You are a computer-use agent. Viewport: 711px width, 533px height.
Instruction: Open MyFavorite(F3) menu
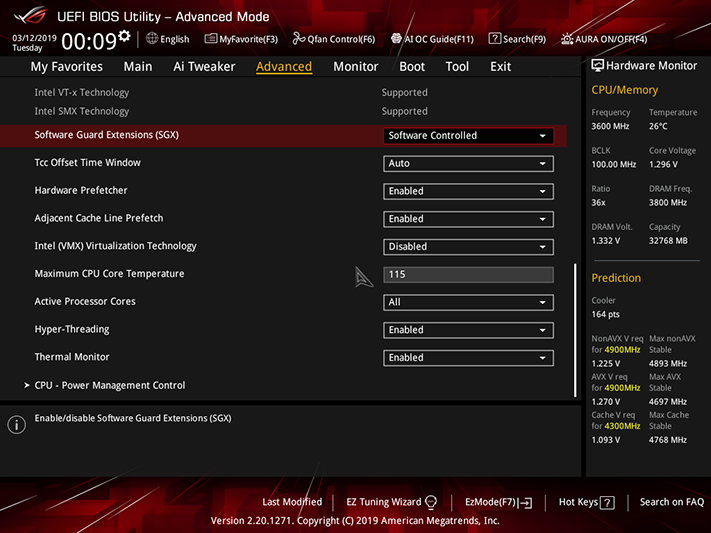click(x=241, y=39)
